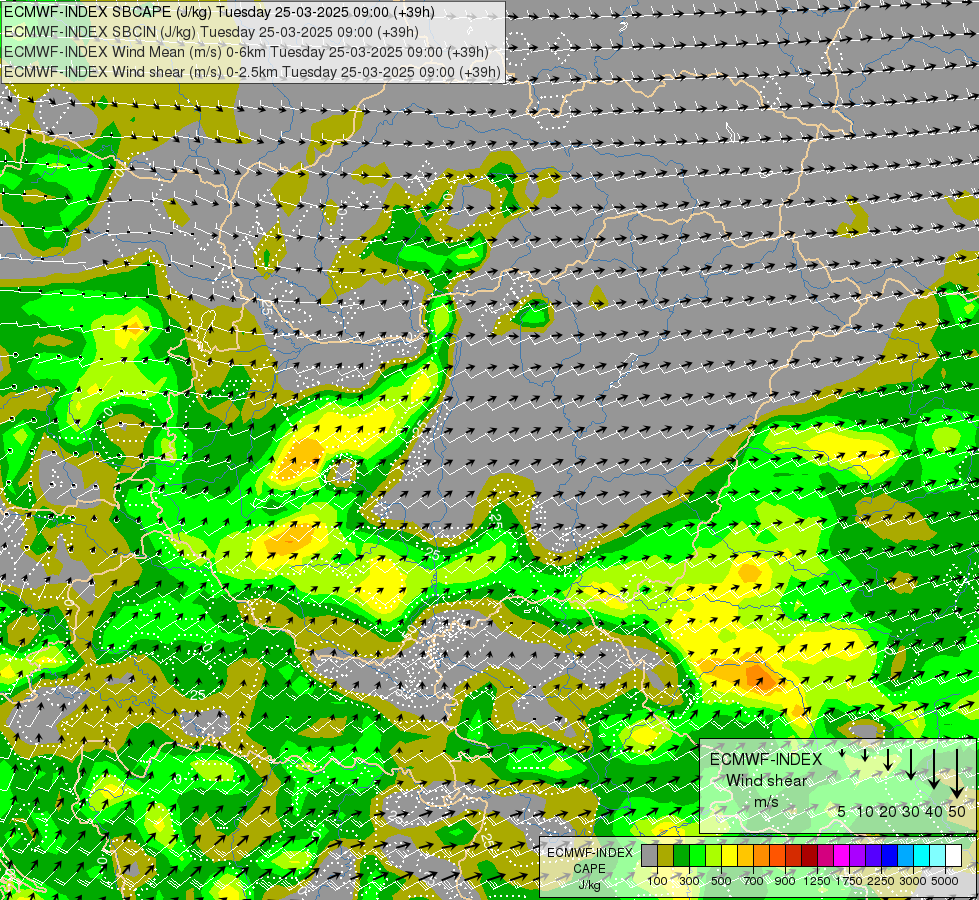979x900 pixels.
Task: Click the Wind shear 0-2.5km title line
Action: click(252, 72)
